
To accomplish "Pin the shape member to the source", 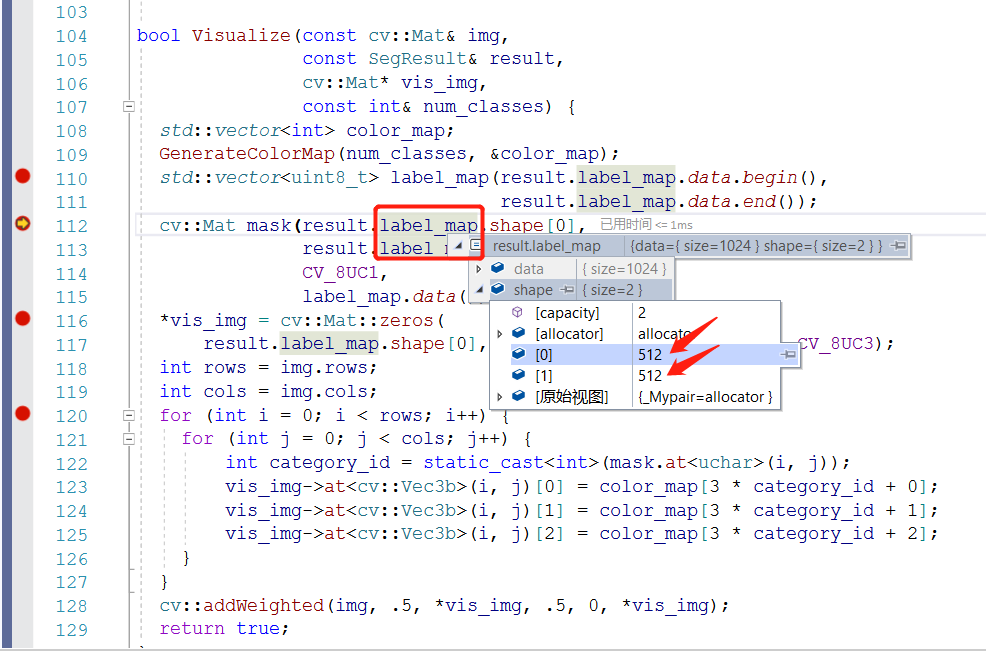I will [x=567, y=290].
